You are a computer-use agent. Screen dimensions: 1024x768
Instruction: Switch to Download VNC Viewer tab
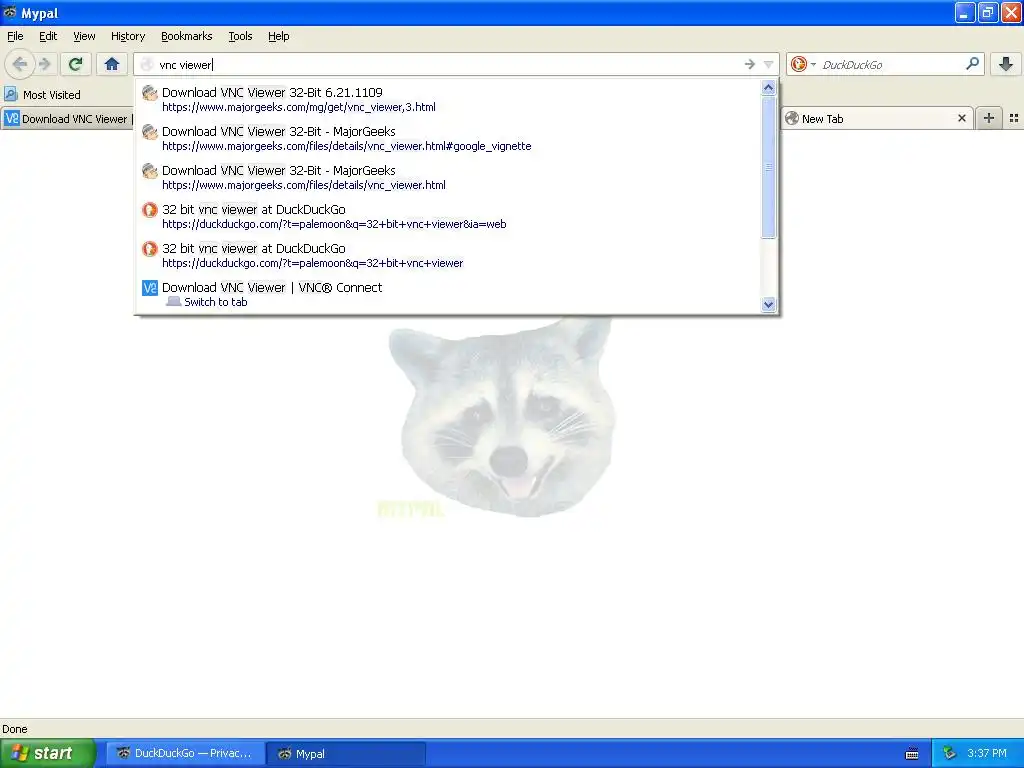(x=67, y=119)
